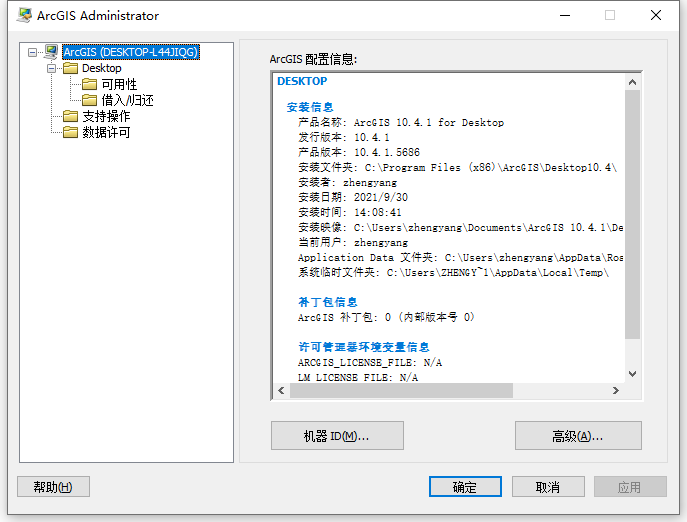Click the 发行版本 10.4.1 line

(344, 138)
